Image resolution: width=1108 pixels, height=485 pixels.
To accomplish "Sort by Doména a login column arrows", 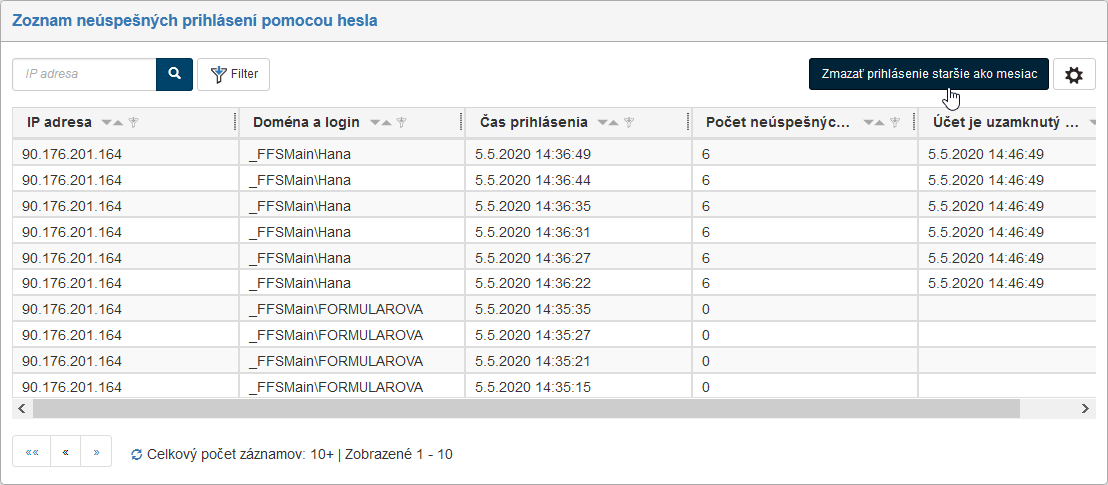I will point(380,122).
